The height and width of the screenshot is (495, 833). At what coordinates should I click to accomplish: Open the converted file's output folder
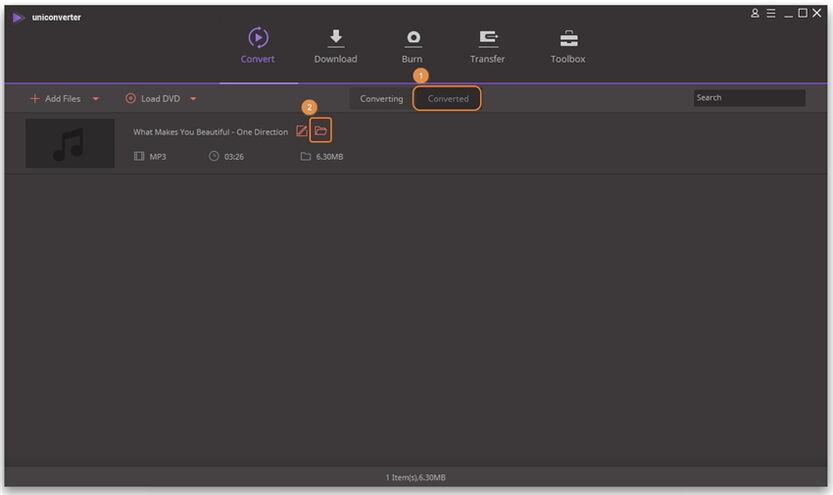(x=320, y=131)
